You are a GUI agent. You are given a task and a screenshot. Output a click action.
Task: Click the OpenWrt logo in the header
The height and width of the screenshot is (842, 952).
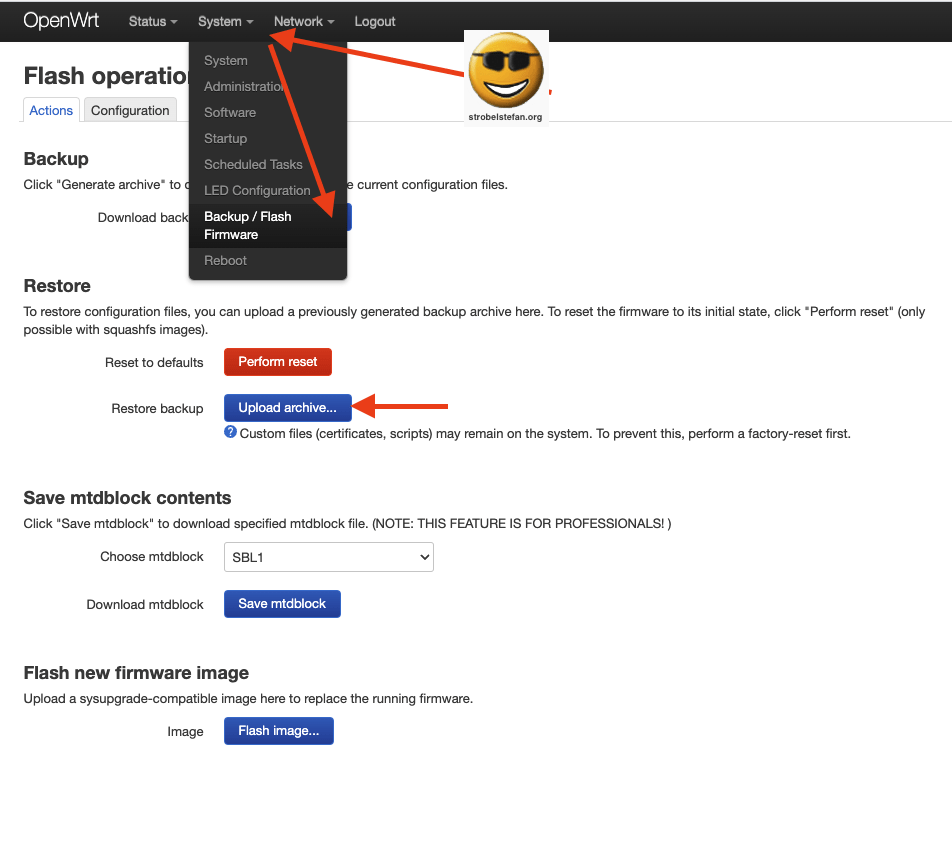[61, 20]
